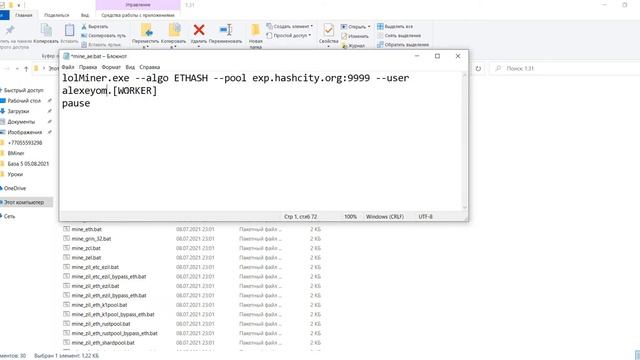Maximize the Notepad window
Screen dimensions: 640x360
click(x=437, y=56)
